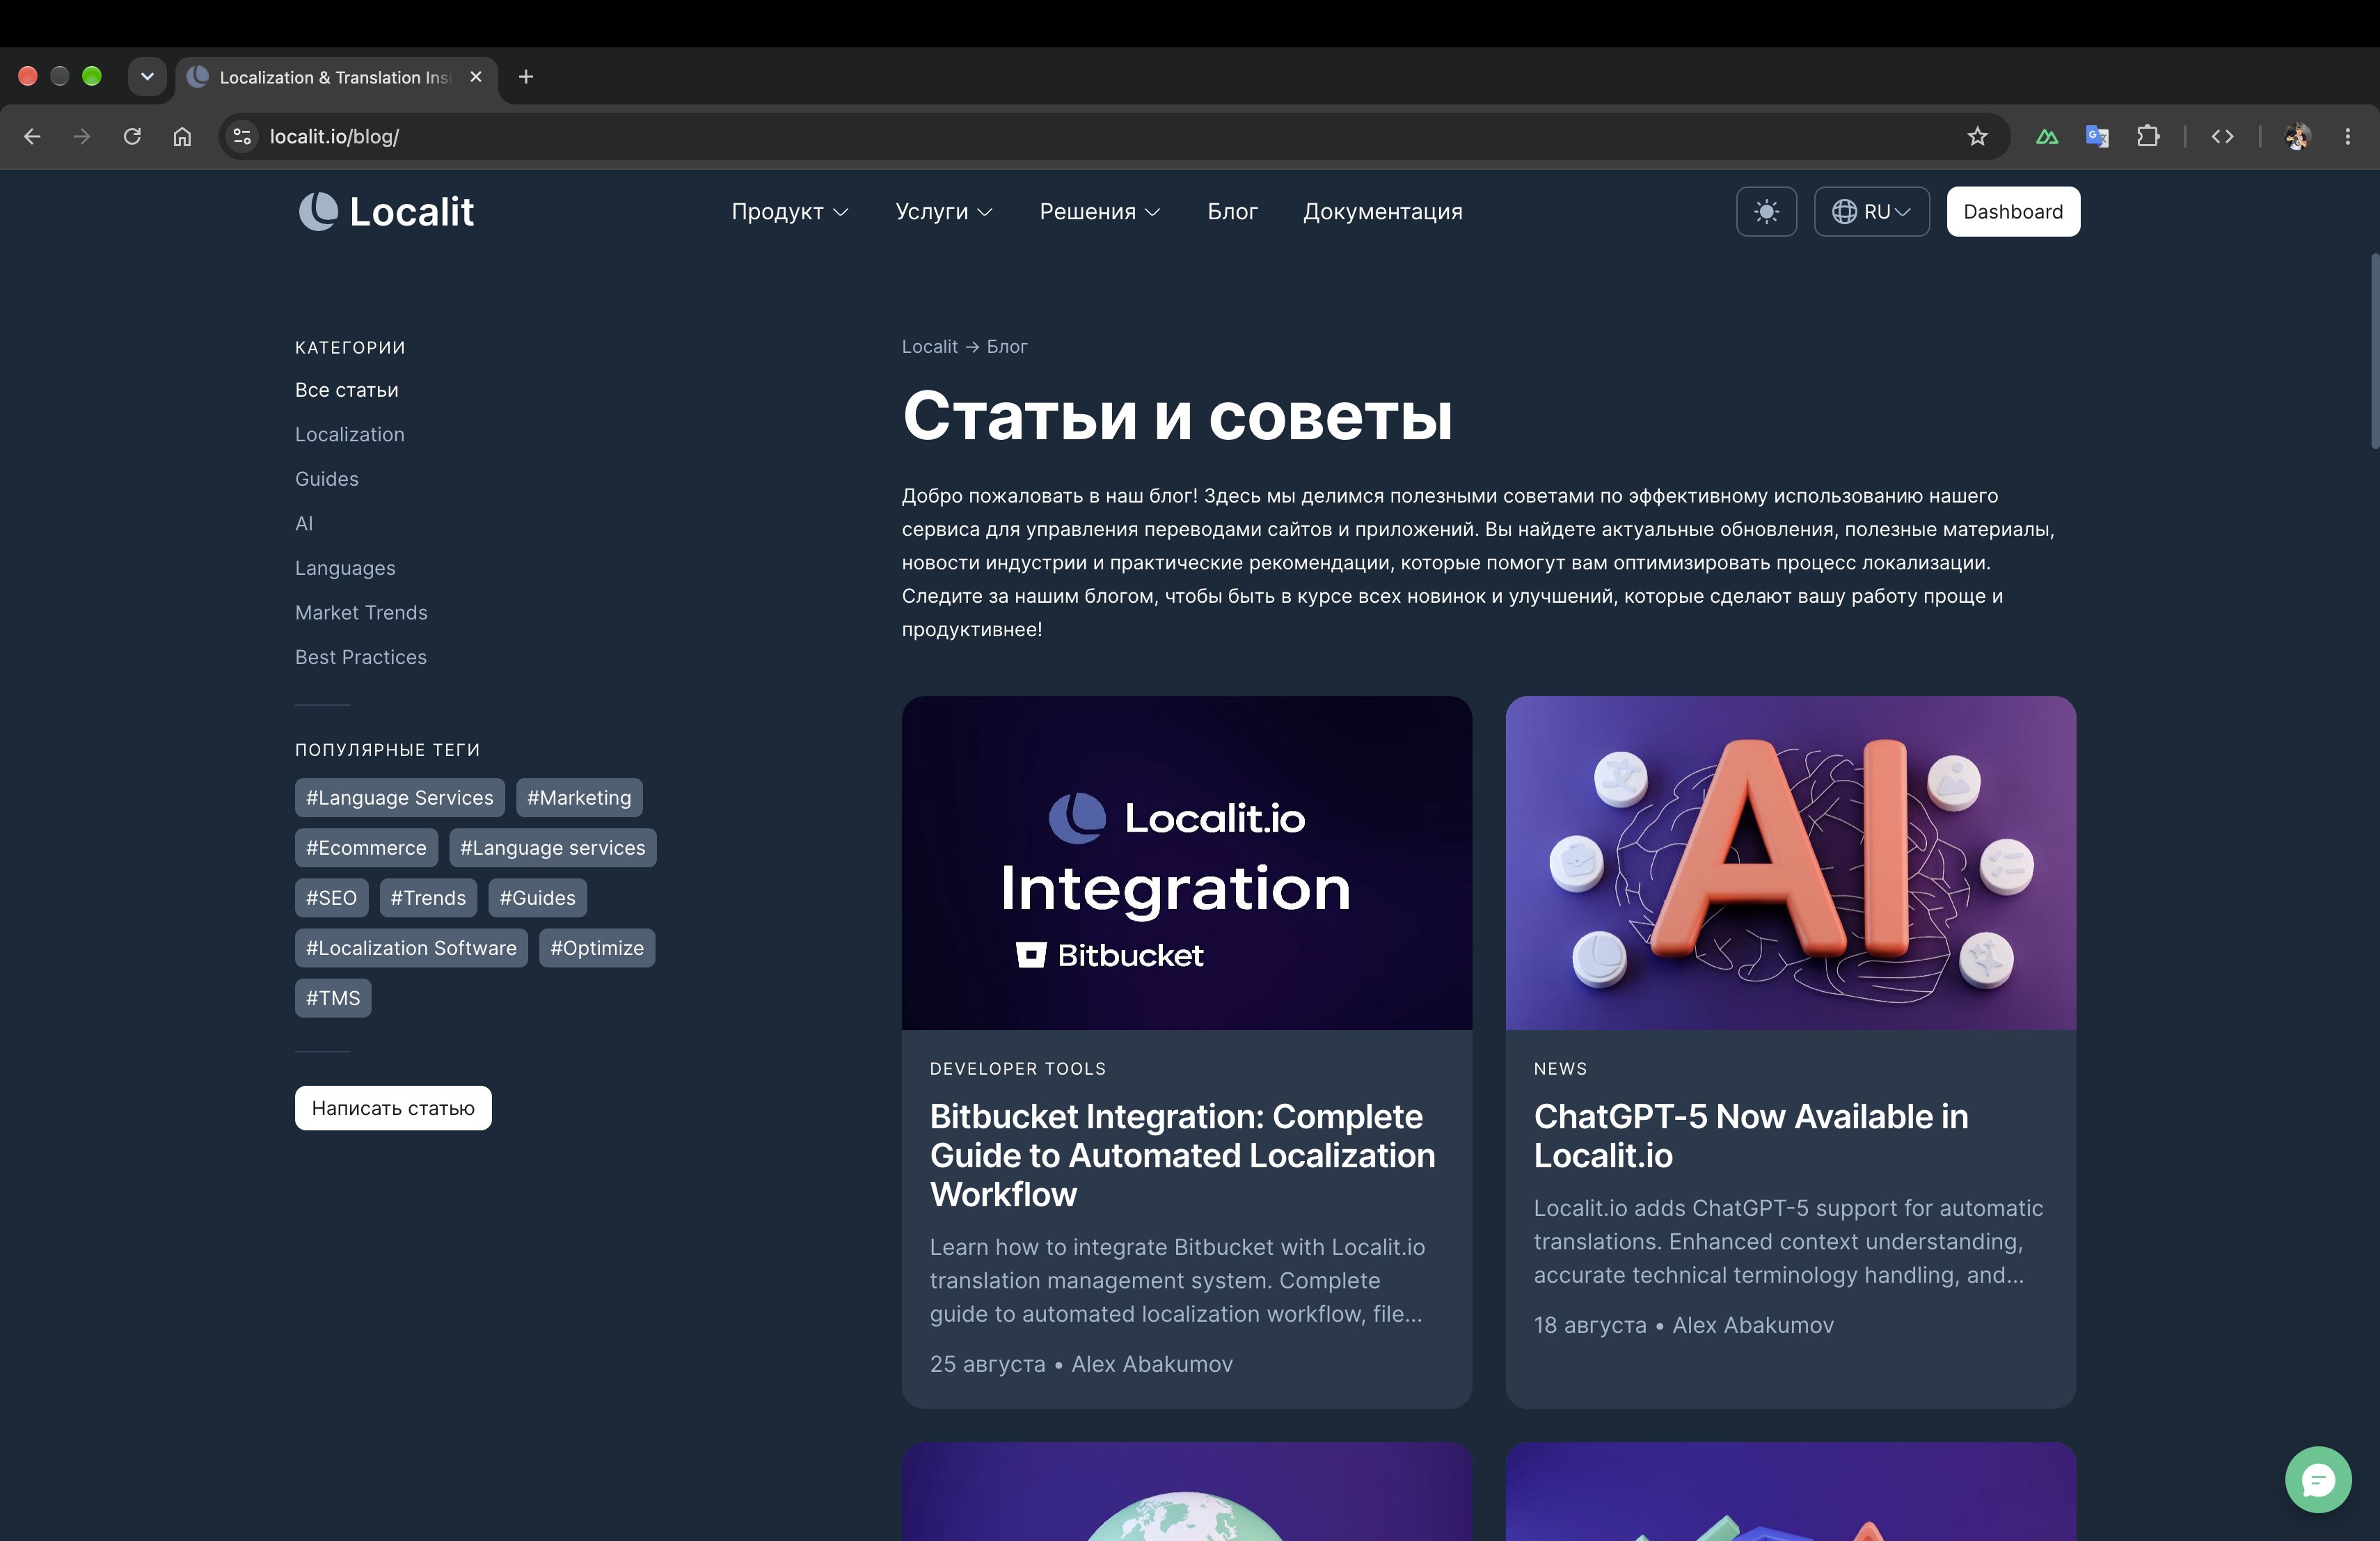Open the Google Translate extension icon

click(x=2097, y=136)
